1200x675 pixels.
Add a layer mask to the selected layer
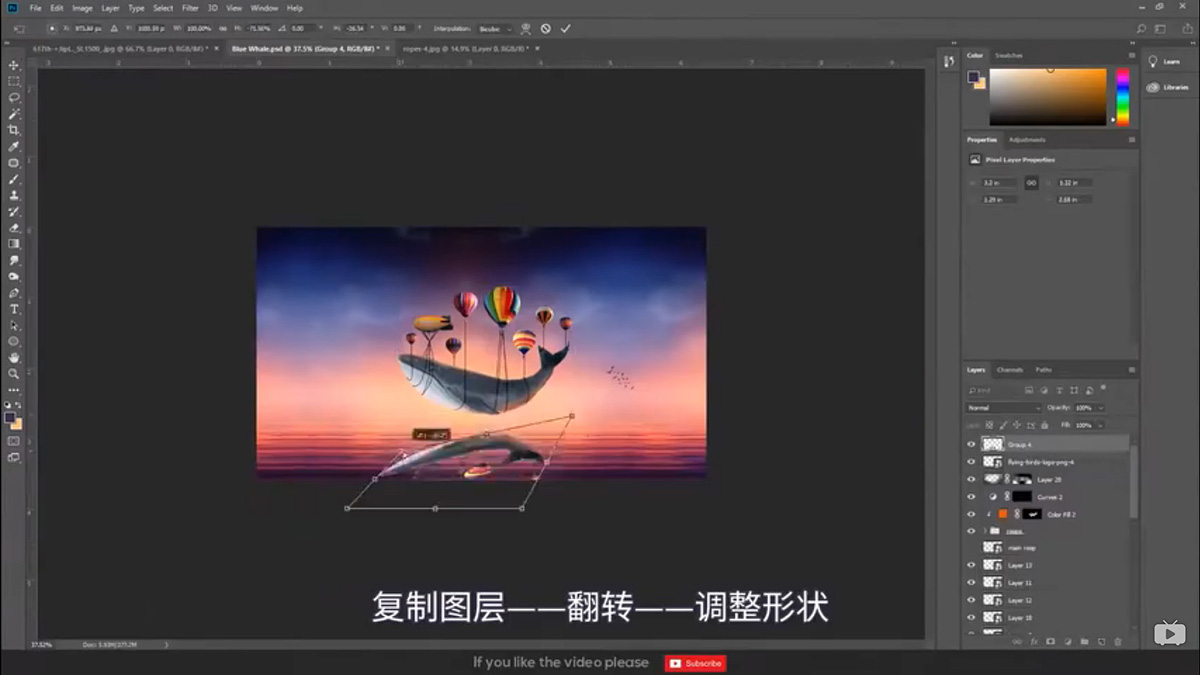tap(1049, 639)
